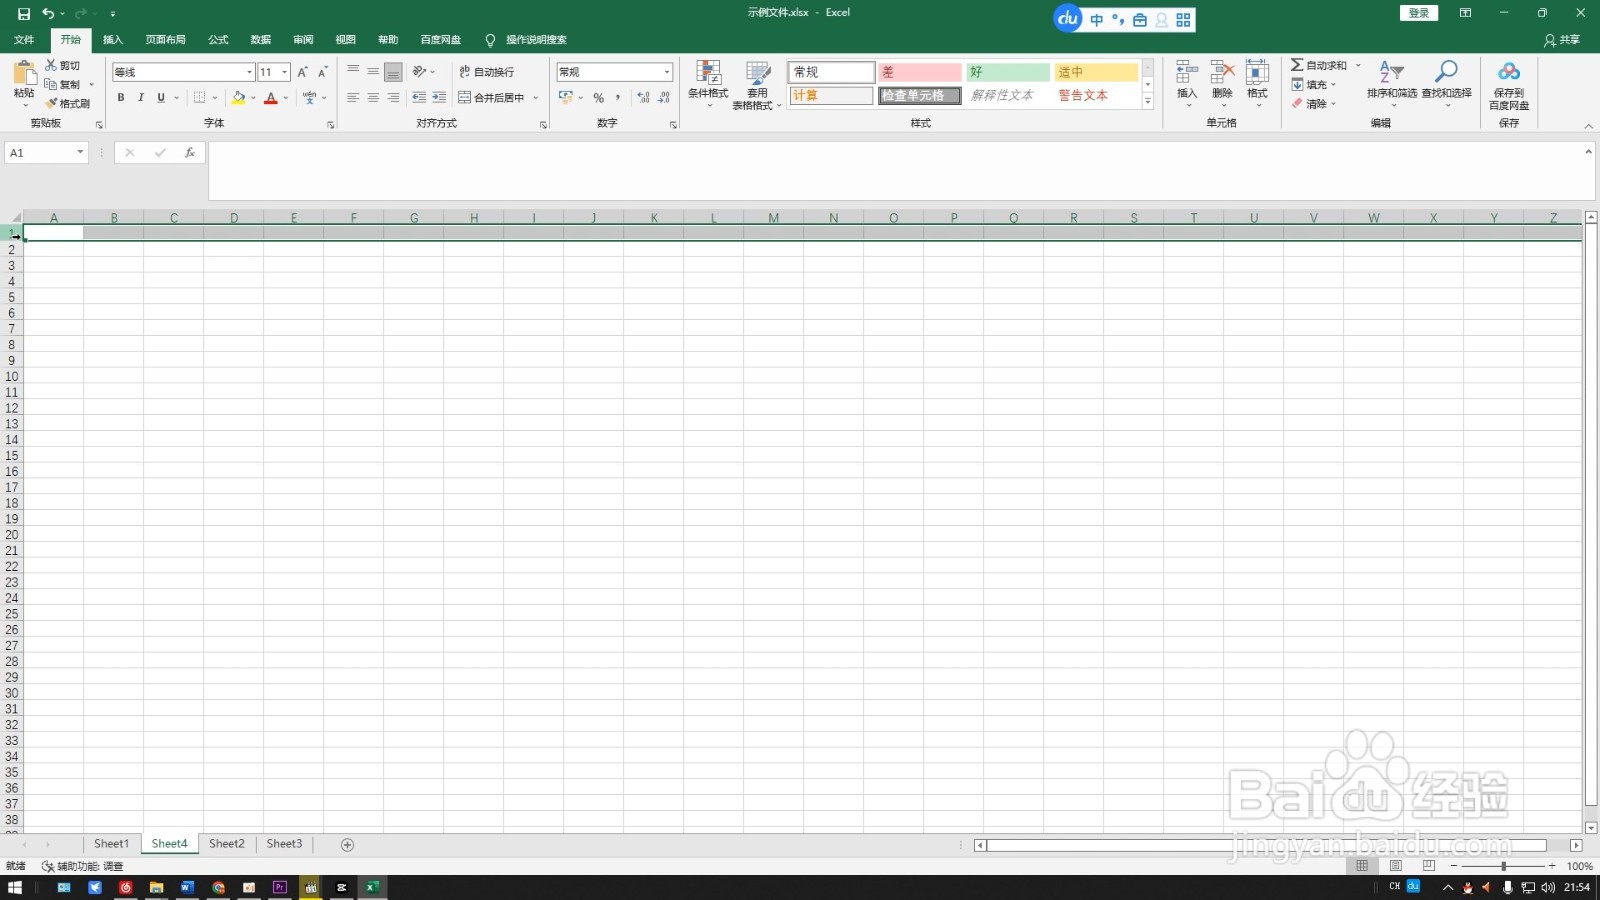Open Find and Select (查找和选择)

pos(1446,83)
